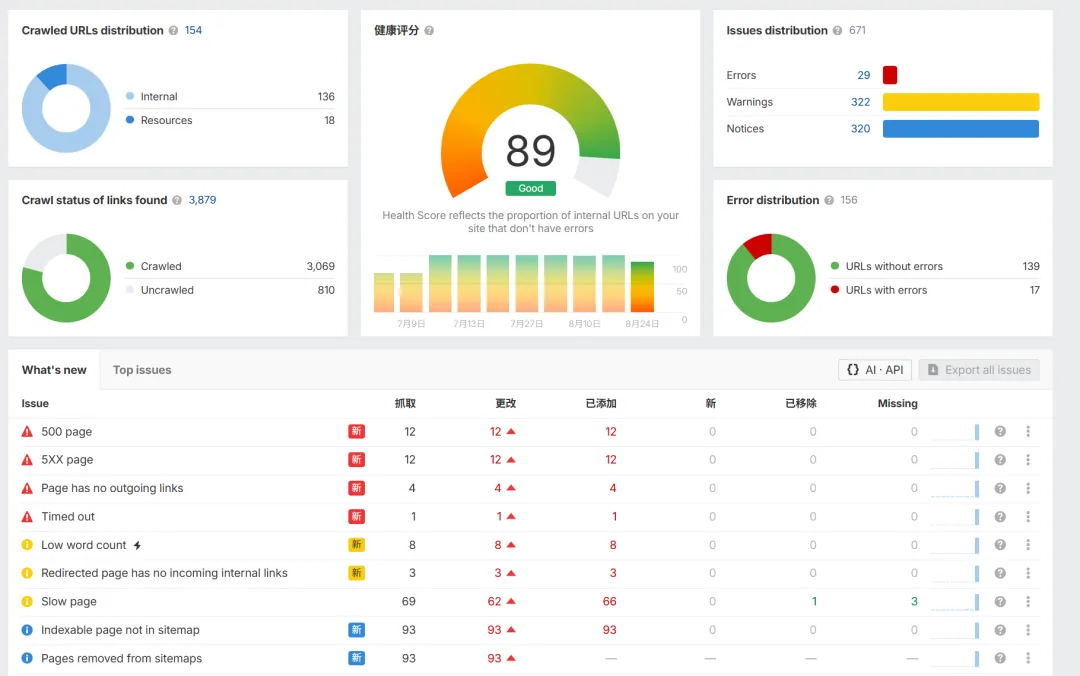This screenshot has width=1080, height=676.
Task: Open Indexable page not in sitemap issue
Action: pos(120,630)
